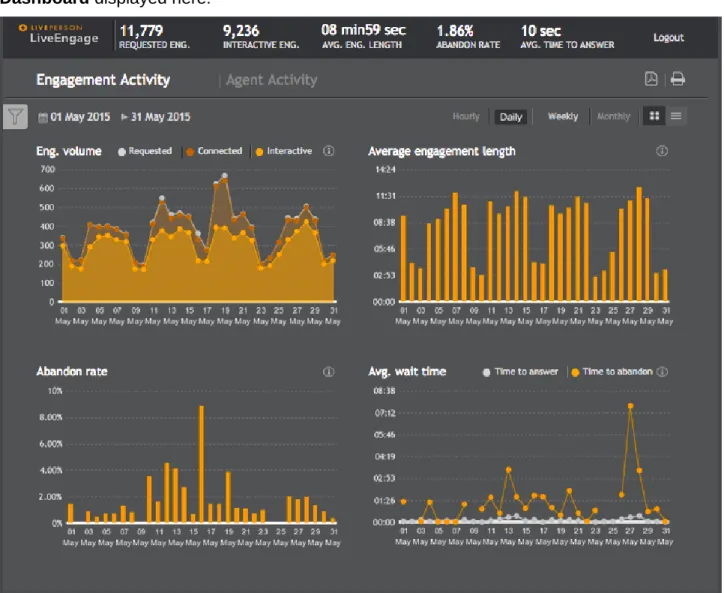Image resolution: width=724 pixels, height=593 pixels.
Task: Click the Abandon rate chart title
Action: (x=72, y=372)
